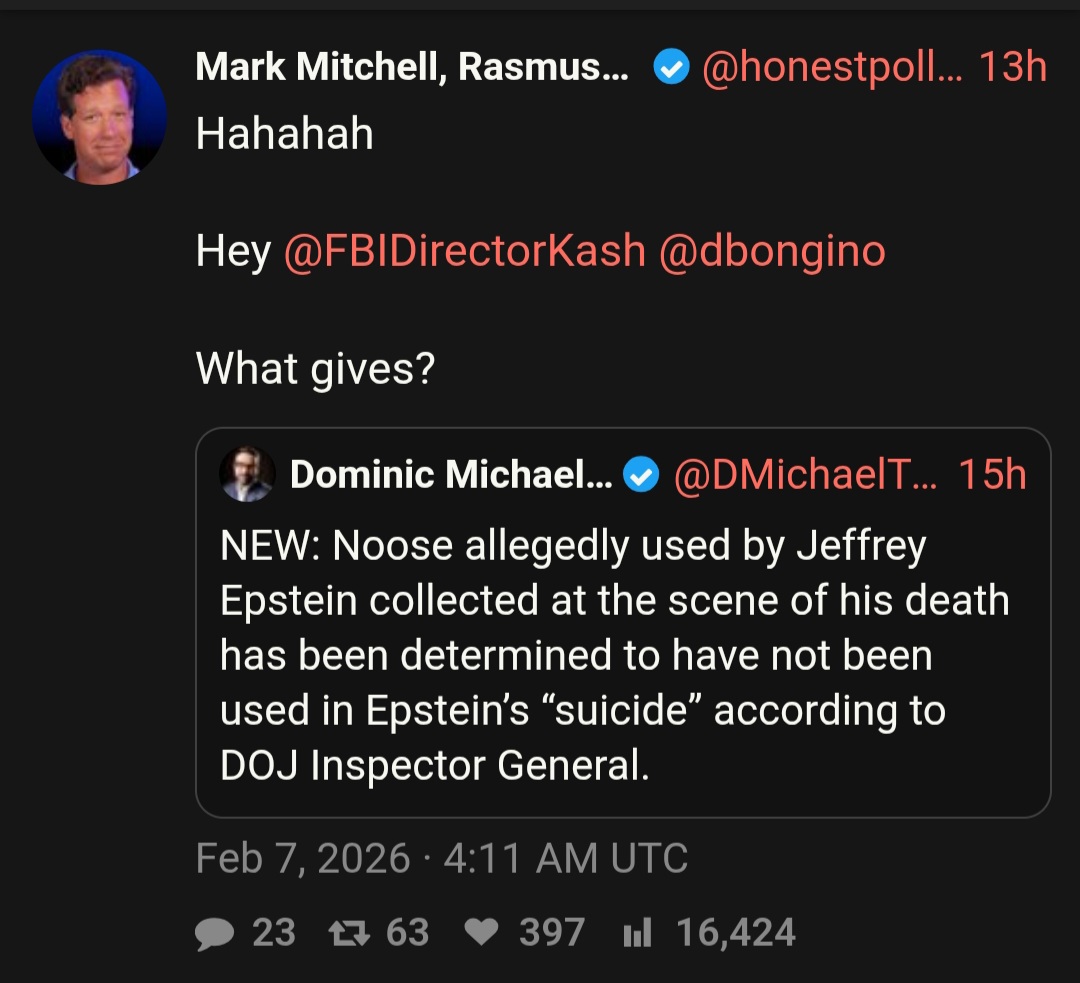Image resolution: width=1080 pixels, height=983 pixels.
Task: Click the Mark Mitchell display name
Action: click(x=412, y=68)
